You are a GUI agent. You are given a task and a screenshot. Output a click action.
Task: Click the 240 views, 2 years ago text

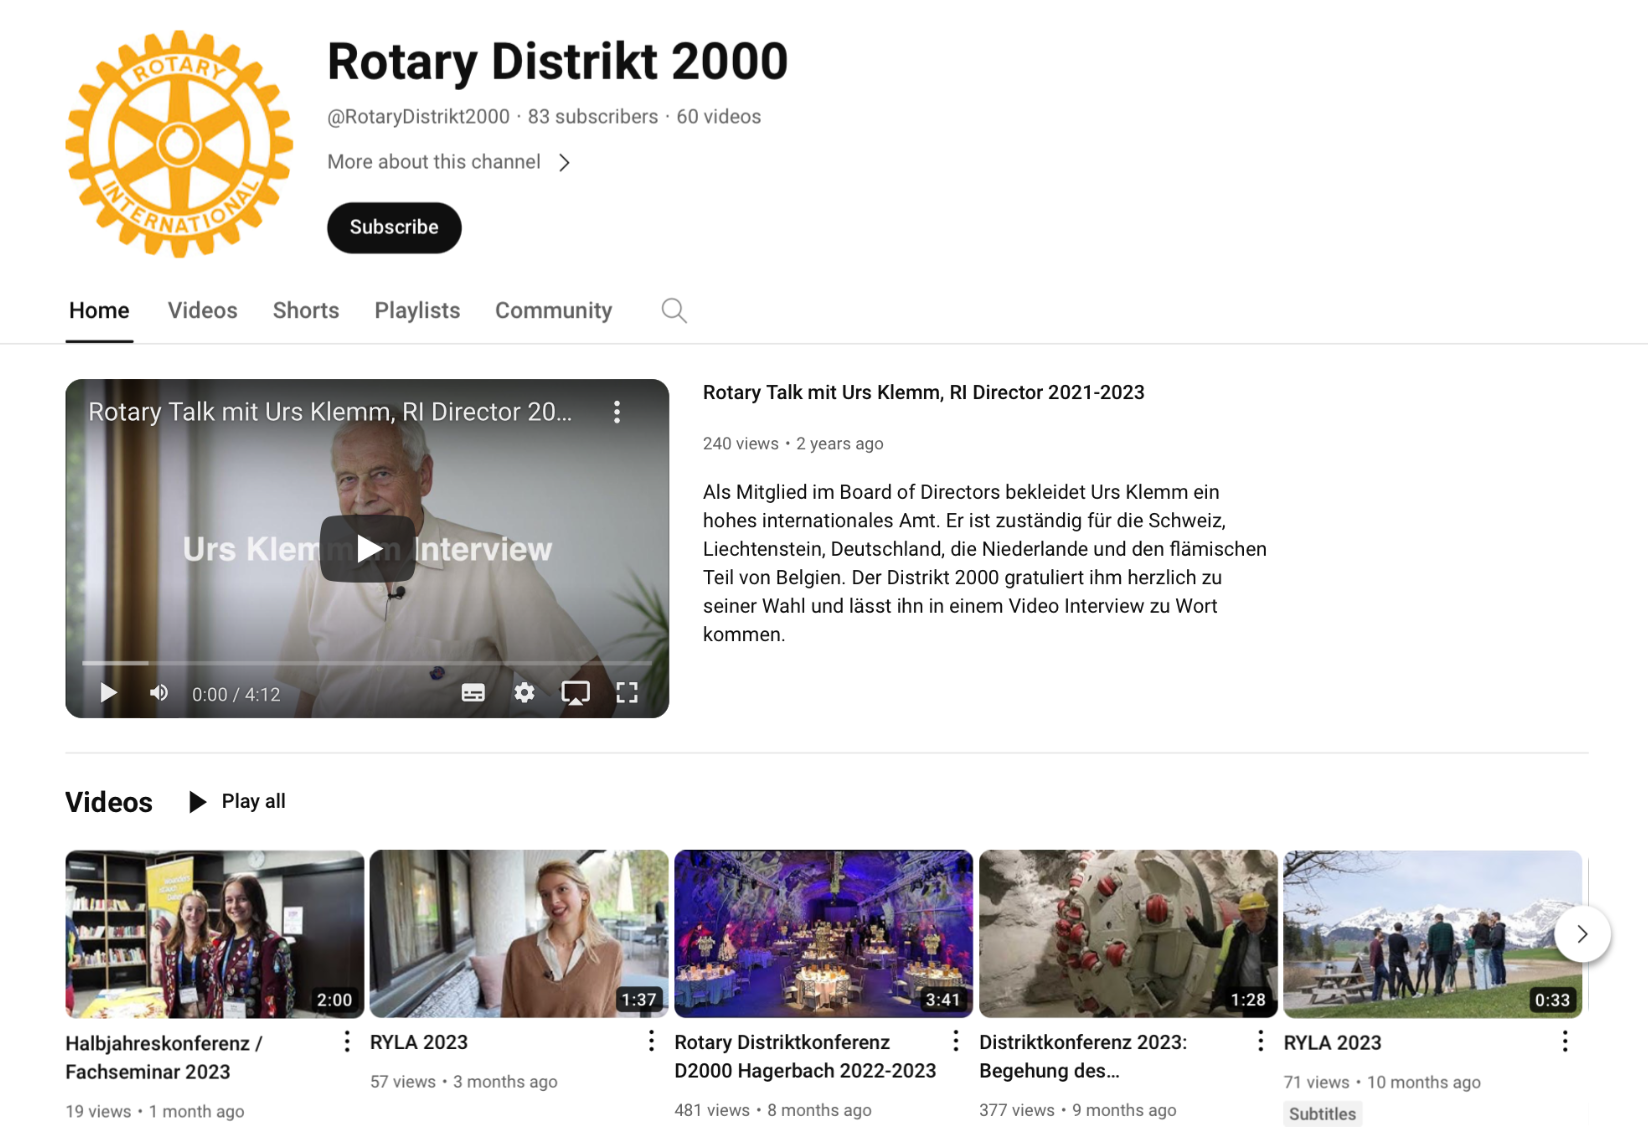click(793, 444)
